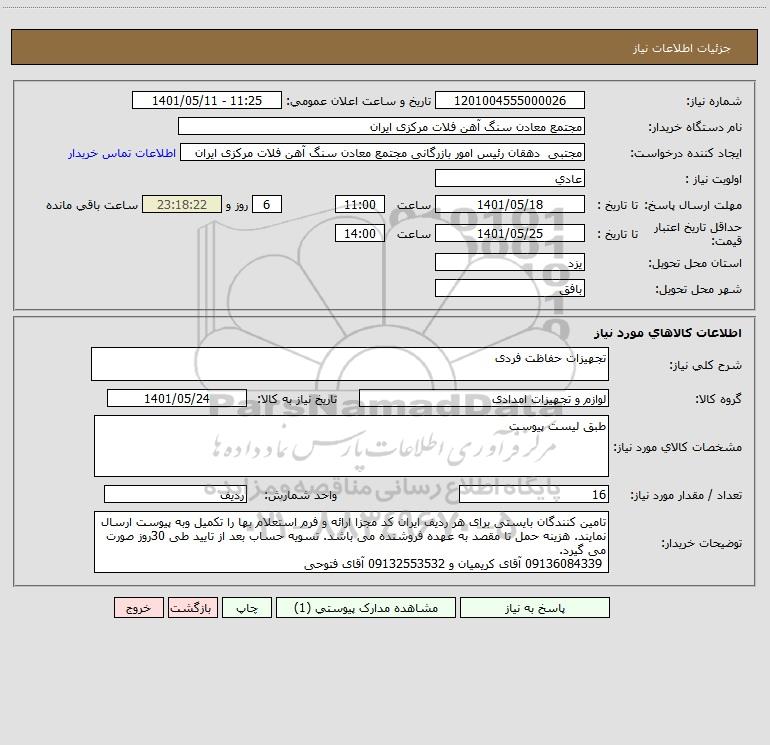Click label 'واحد شمارش:'

[301, 496]
